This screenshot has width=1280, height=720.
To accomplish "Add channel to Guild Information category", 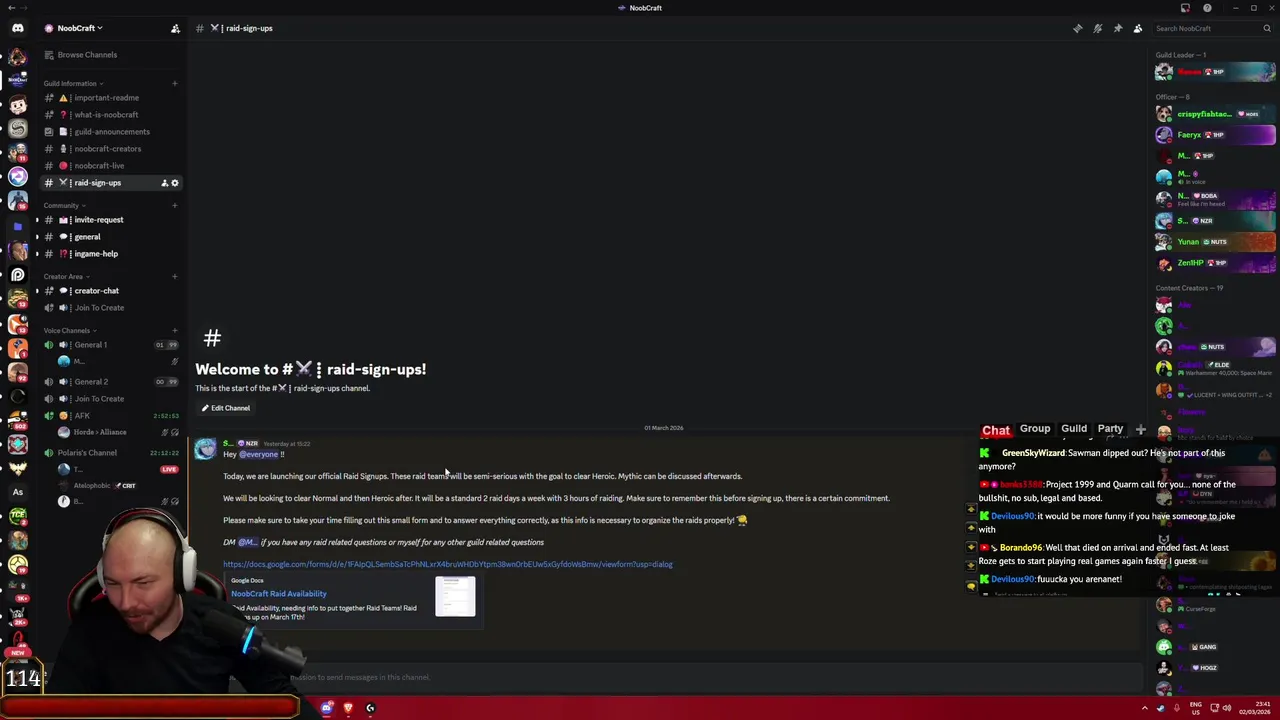I will point(175,83).
